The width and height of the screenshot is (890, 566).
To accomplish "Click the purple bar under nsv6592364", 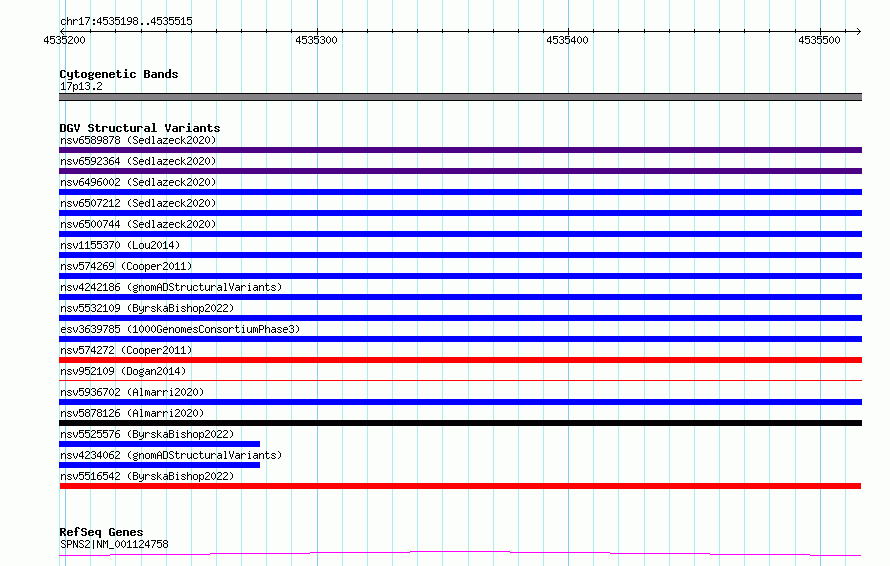I will tap(460, 171).
